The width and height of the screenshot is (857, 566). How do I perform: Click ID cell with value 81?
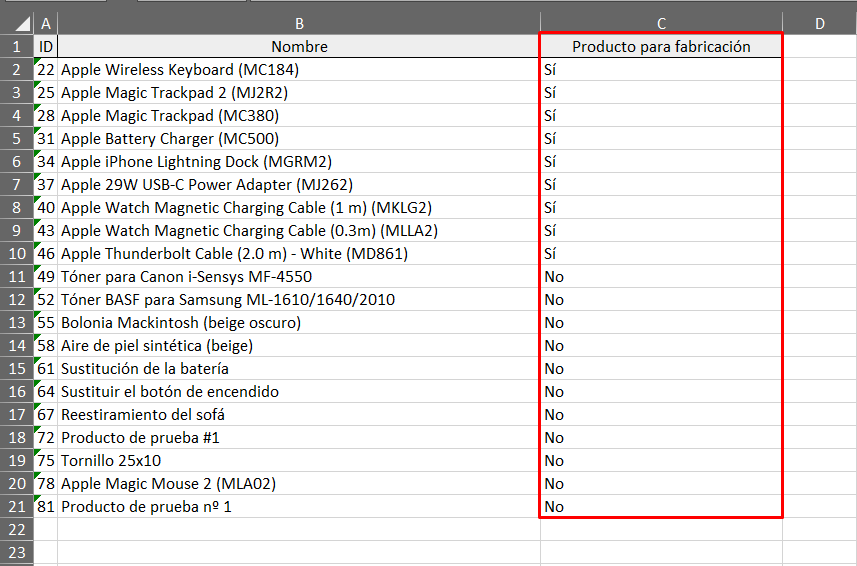(46, 506)
